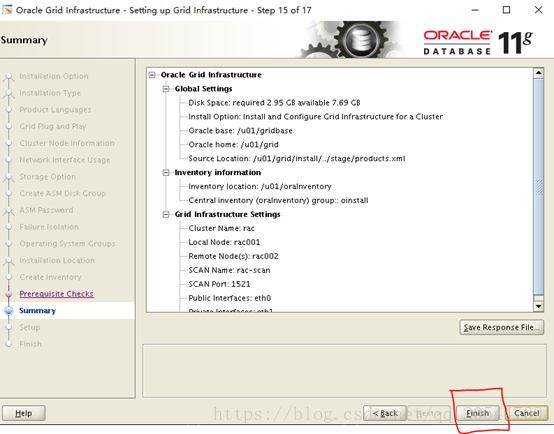The image size is (554, 434).
Task: Collapse the Grid Infrastructure Settings node
Action: point(166,215)
